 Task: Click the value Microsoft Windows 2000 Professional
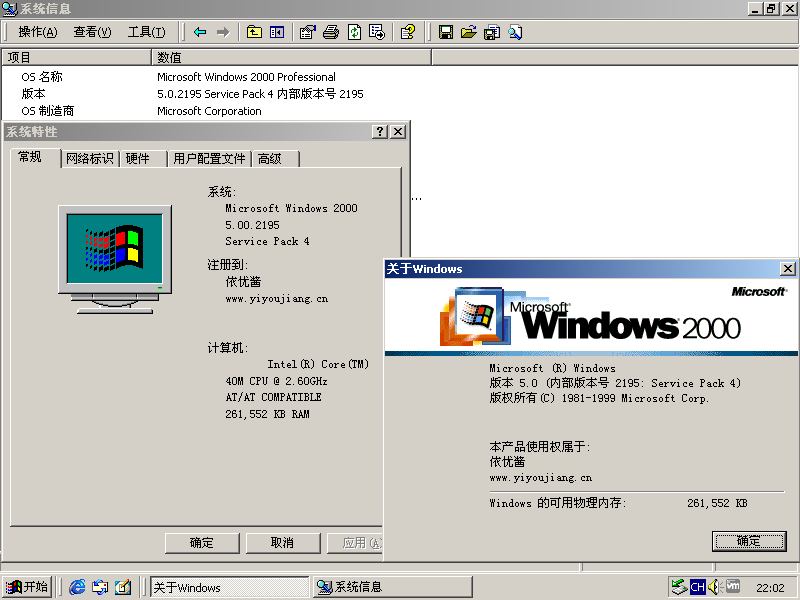[246, 77]
